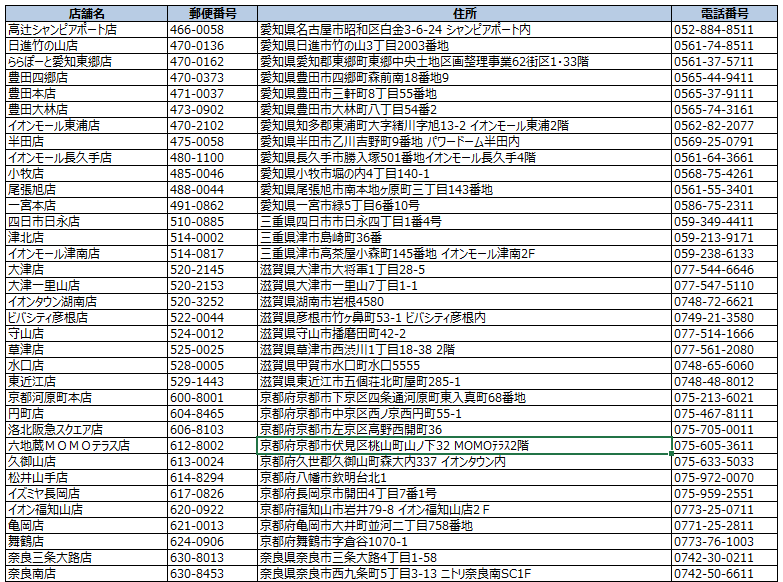783x582 pixels.
Task: Select cell 半田店
Action: [x=86, y=141]
